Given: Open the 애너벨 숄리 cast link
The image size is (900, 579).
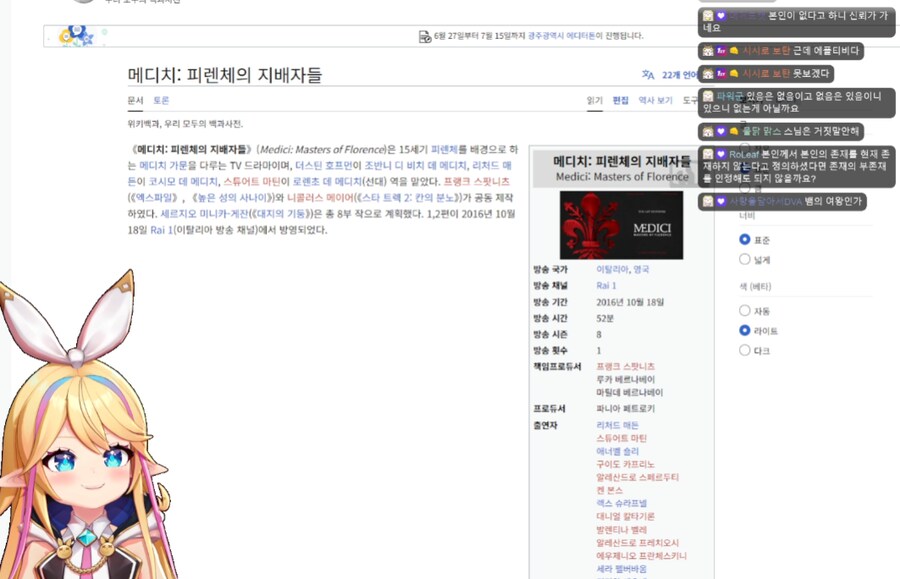Looking at the screenshot, I should (618, 452).
